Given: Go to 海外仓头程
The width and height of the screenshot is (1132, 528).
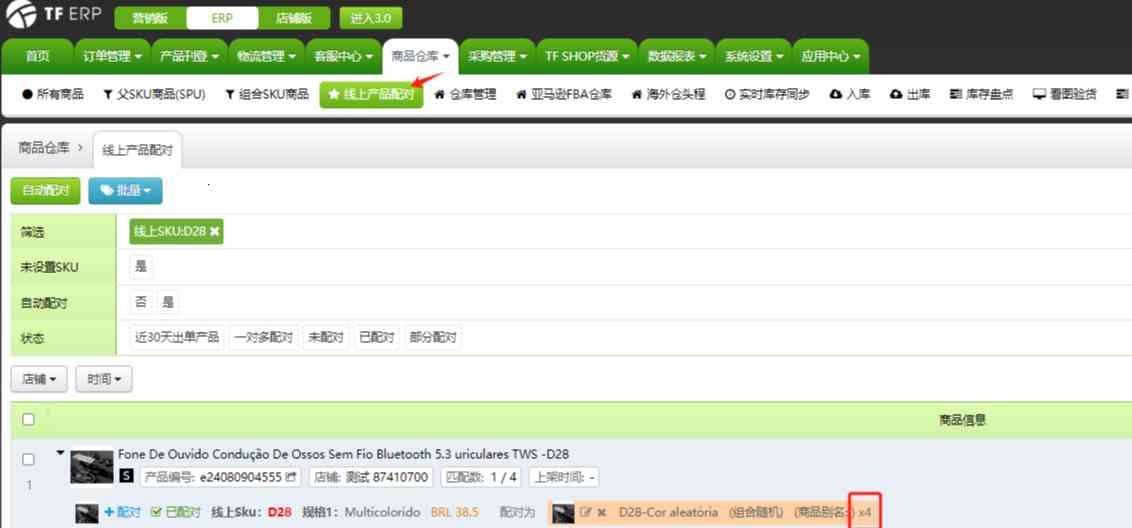Looking at the screenshot, I should pos(668,95).
